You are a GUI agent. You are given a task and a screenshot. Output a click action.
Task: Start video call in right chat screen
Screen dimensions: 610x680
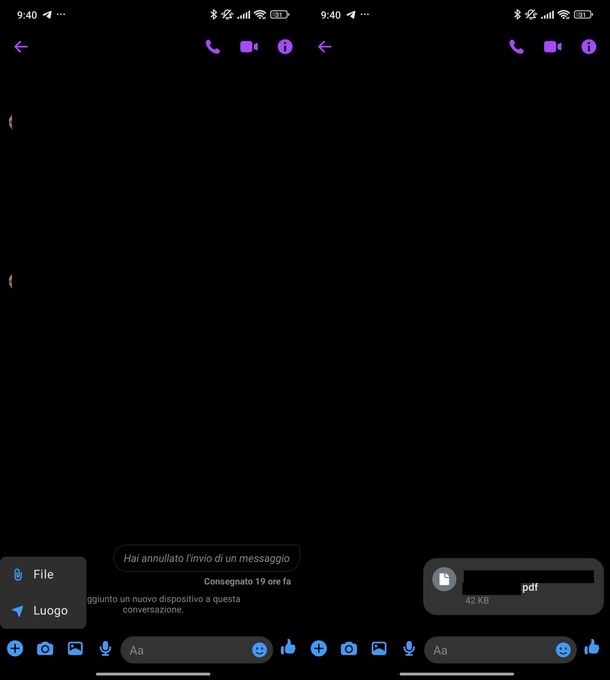pyautogui.click(x=553, y=47)
